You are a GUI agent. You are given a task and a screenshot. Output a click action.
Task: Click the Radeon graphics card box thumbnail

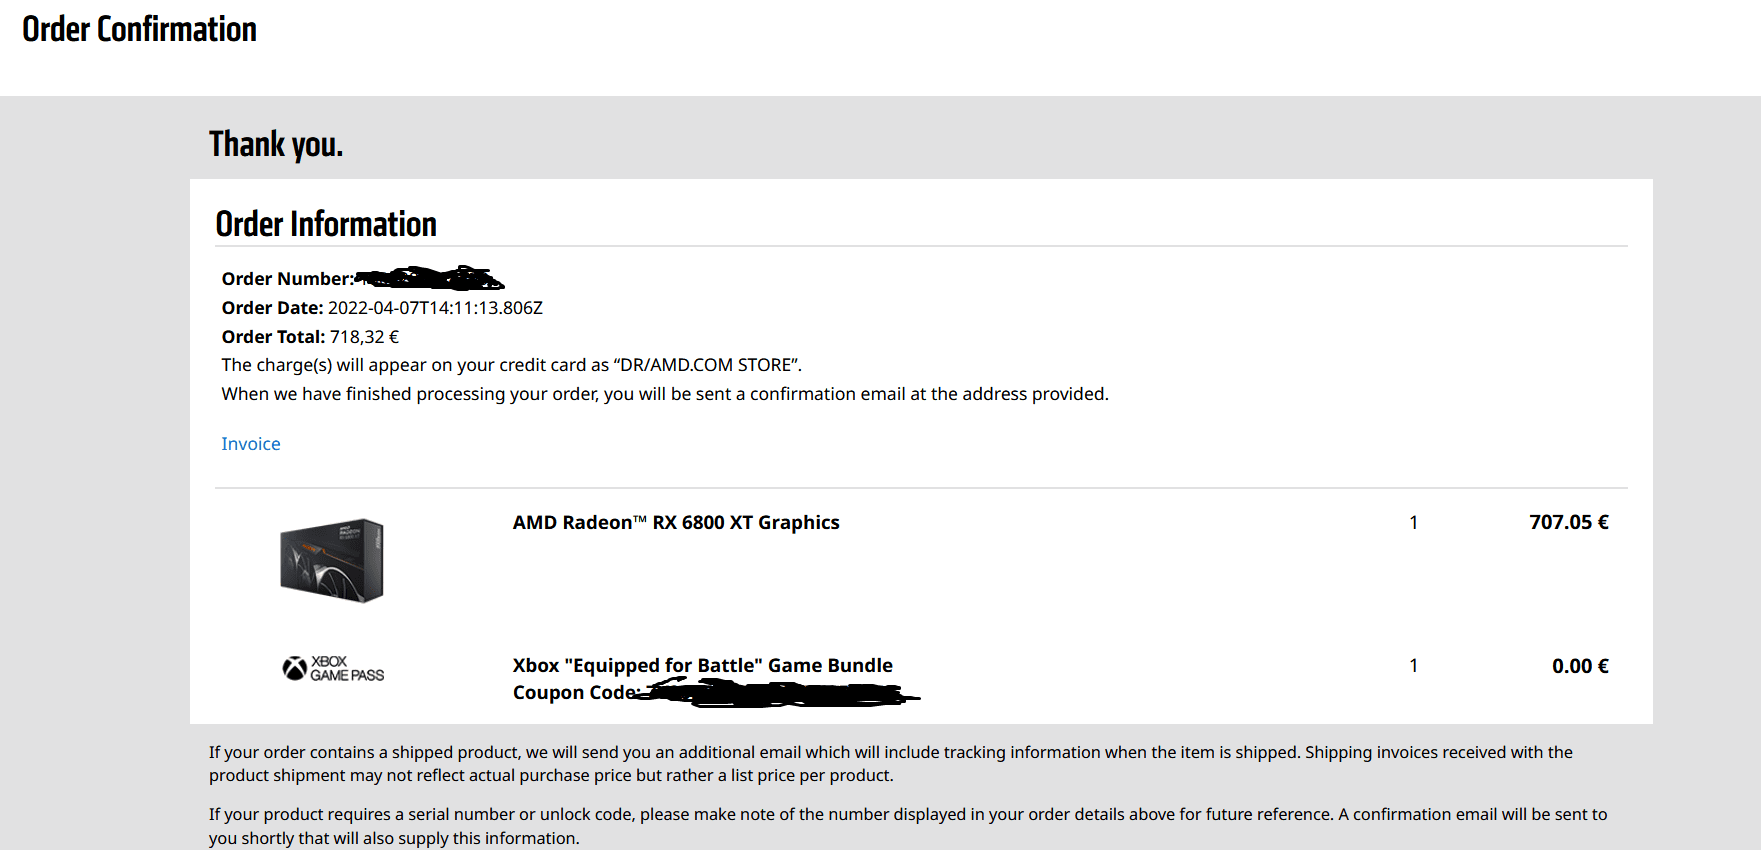click(332, 560)
